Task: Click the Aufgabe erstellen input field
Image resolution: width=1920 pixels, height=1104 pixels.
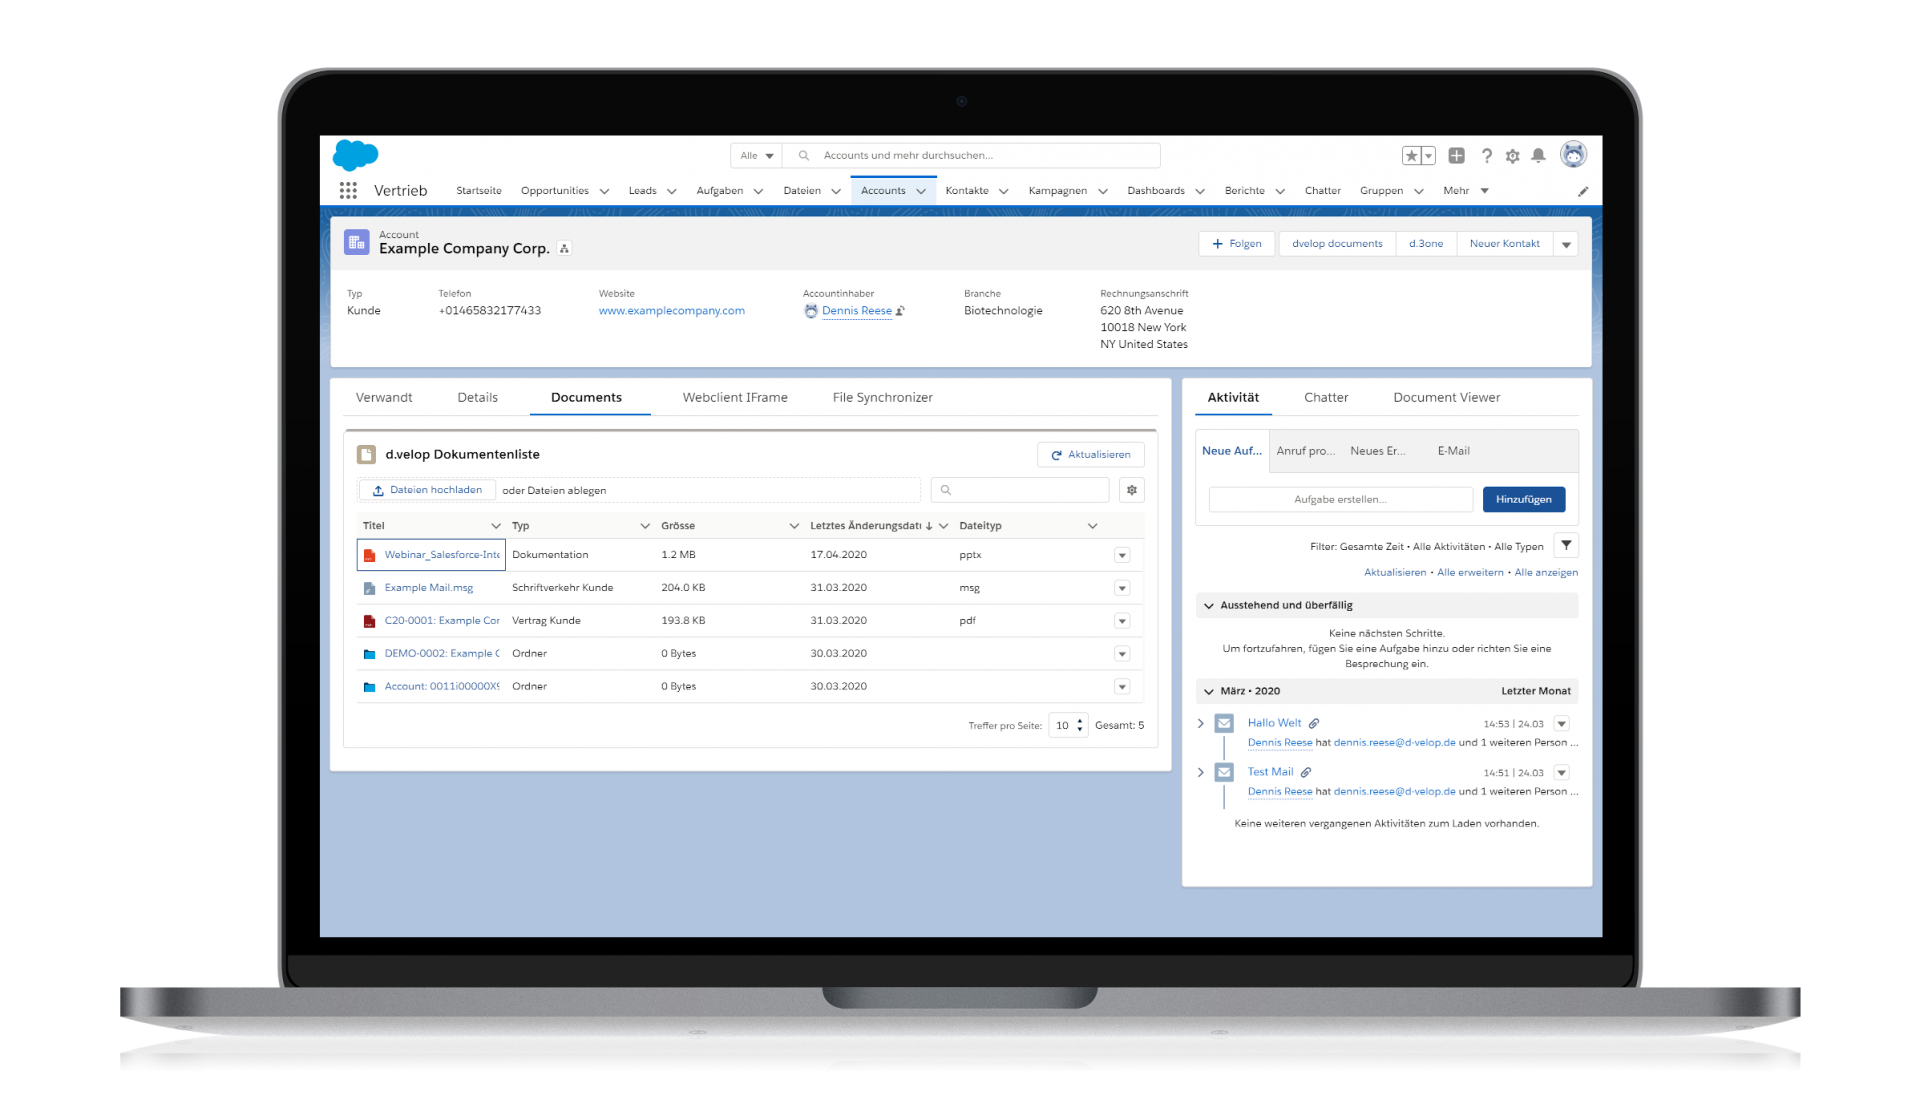Action: click(x=1340, y=500)
